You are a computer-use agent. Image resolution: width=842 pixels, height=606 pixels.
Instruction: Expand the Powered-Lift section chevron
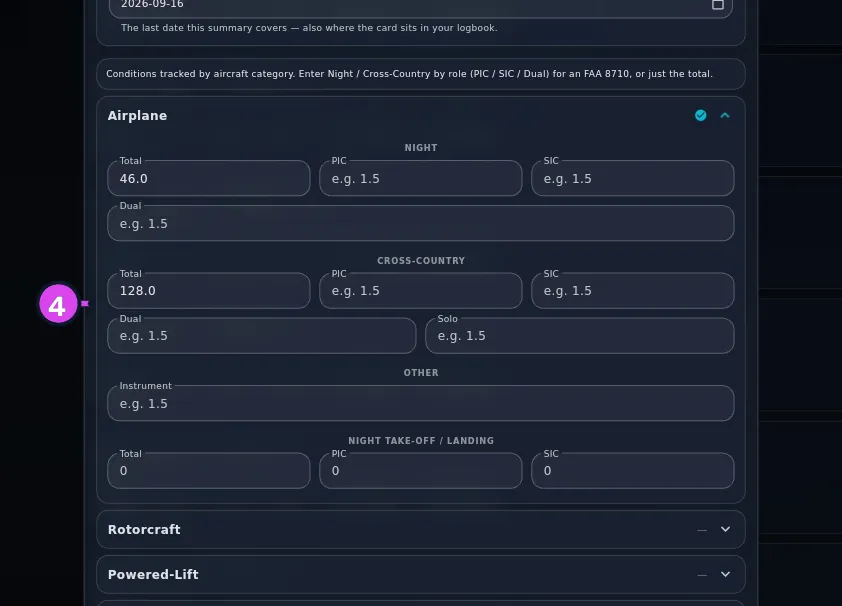[725, 574]
